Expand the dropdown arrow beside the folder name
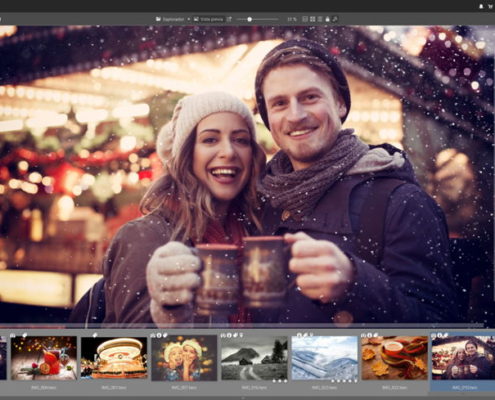Viewport: 495px width, 400px height. 189,19
